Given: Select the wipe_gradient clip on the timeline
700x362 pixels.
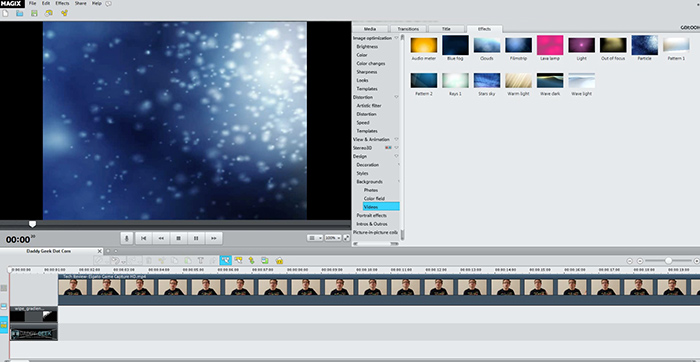Looking at the screenshot, I should coord(34,314).
